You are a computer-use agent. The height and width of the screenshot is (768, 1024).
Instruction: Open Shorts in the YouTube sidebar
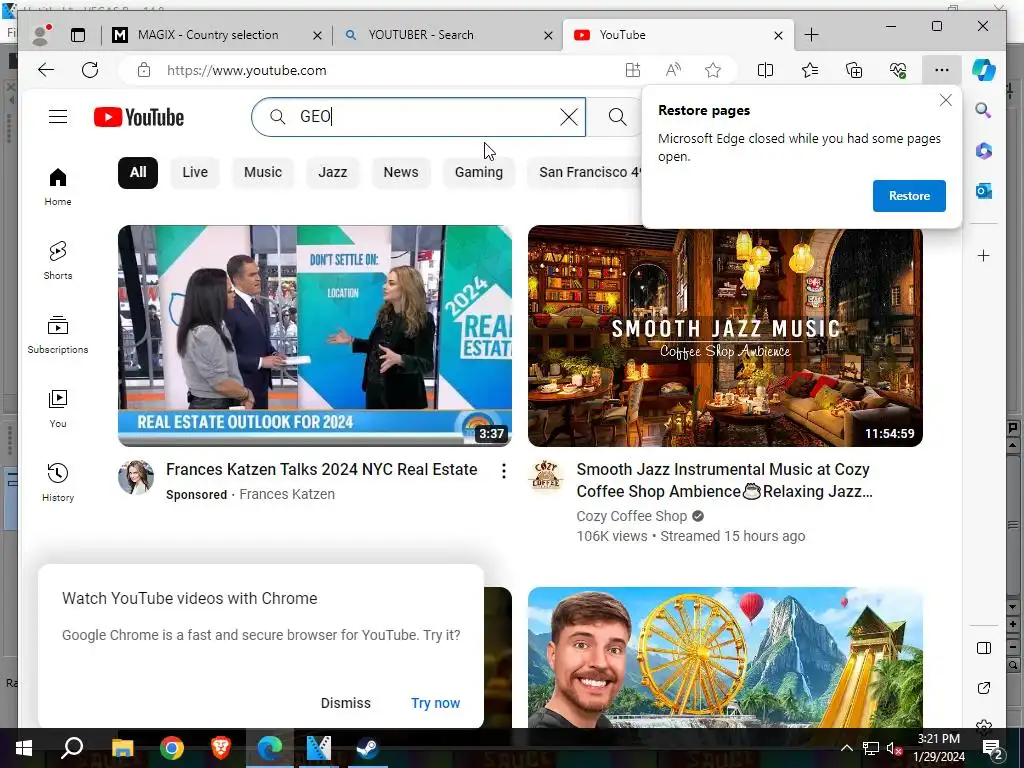coord(58,261)
